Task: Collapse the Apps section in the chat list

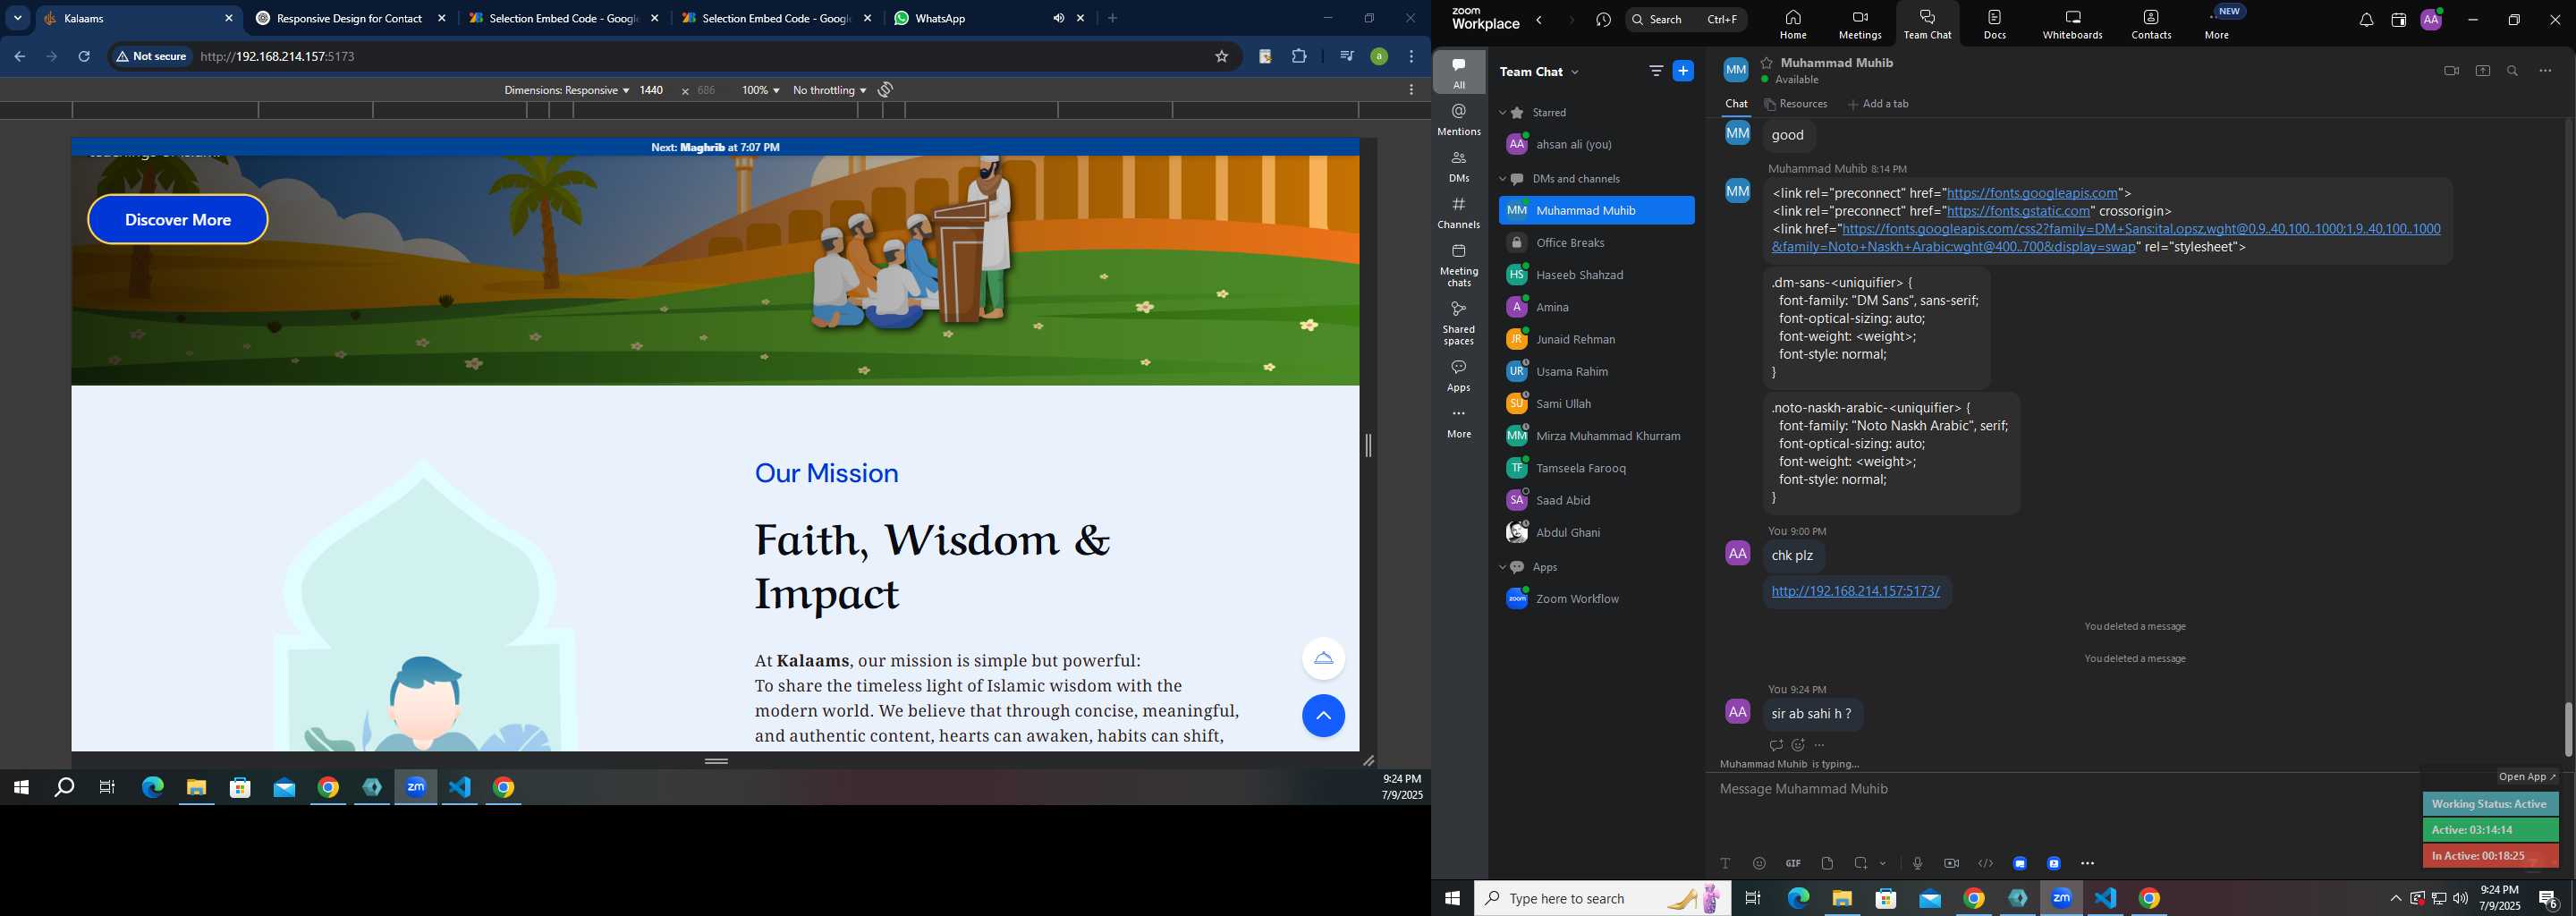Action: point(1502,567)
